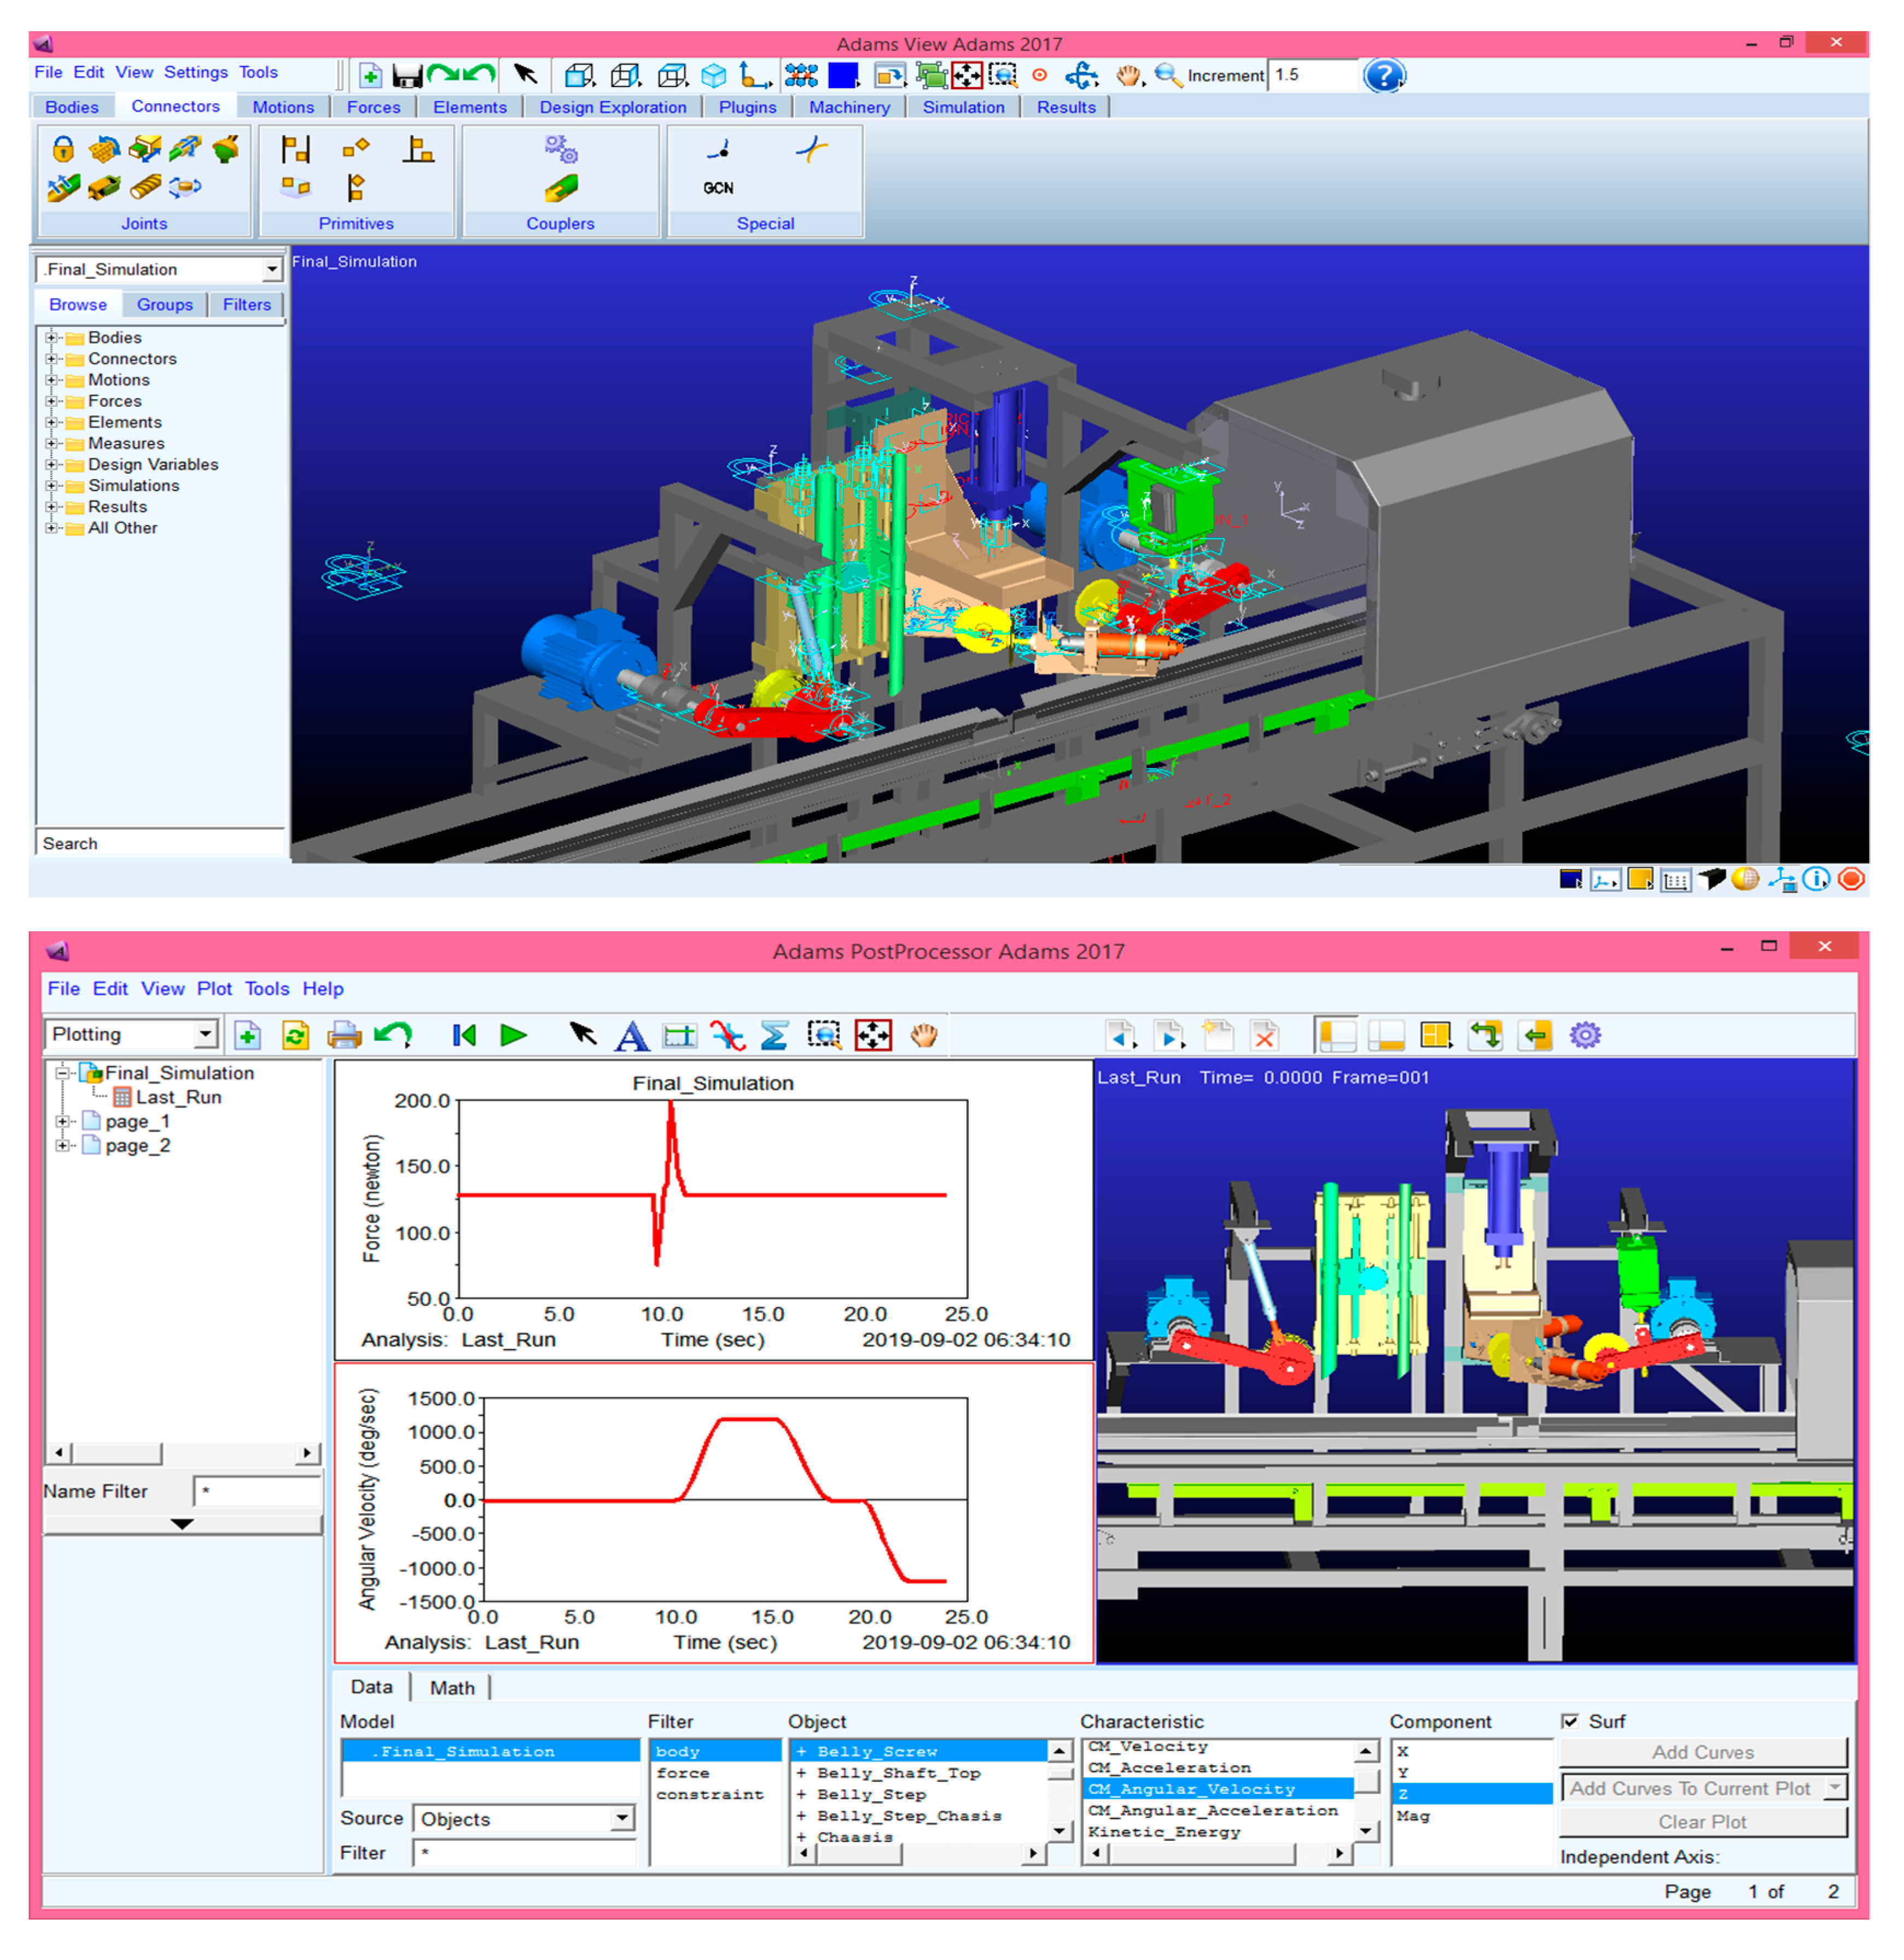The image size is (1904, 1960).
Task: Click the rewind to first frame icon
Action: point(463,1035)
